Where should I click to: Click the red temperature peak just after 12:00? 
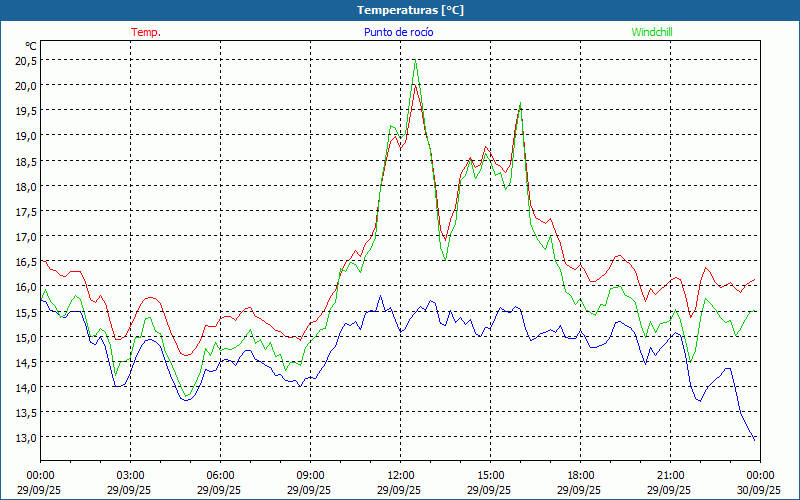coord(415,86)
